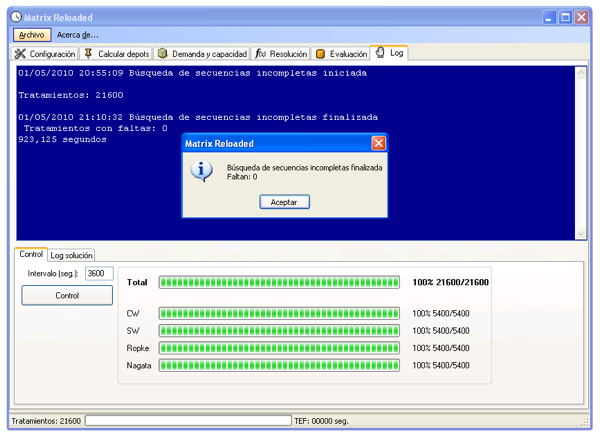
Task: Click the scroll icon on the Log tab
Action: pyautogui.click(x=380, y=53)
